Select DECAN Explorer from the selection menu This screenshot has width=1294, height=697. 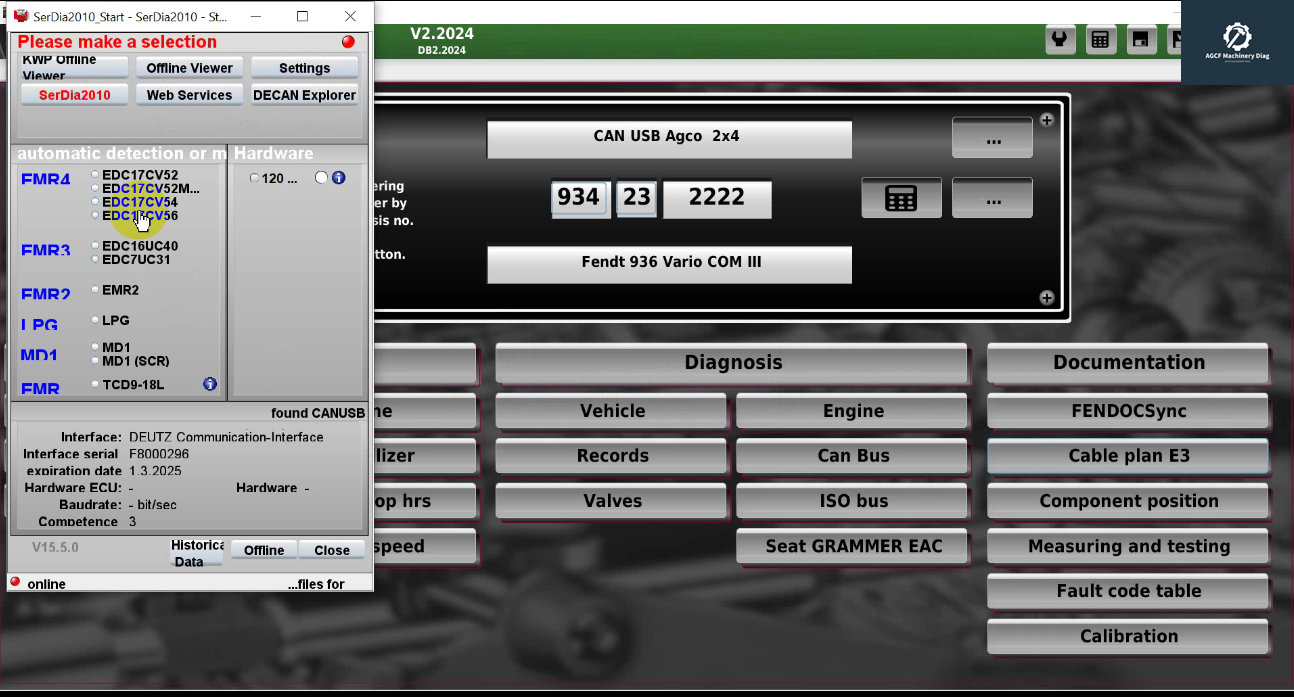click(304, 94)
